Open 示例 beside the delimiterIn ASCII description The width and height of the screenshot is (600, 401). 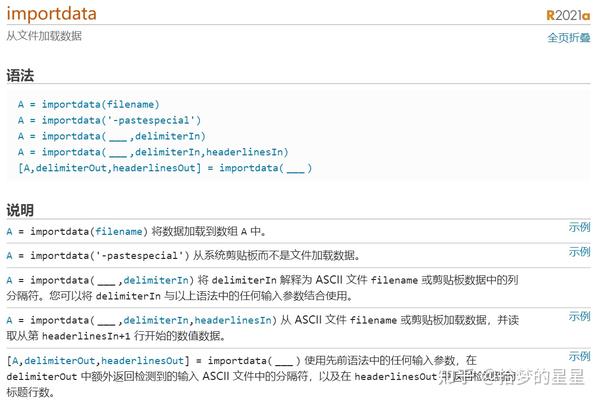pyautogui.click(x=579, y=277)
